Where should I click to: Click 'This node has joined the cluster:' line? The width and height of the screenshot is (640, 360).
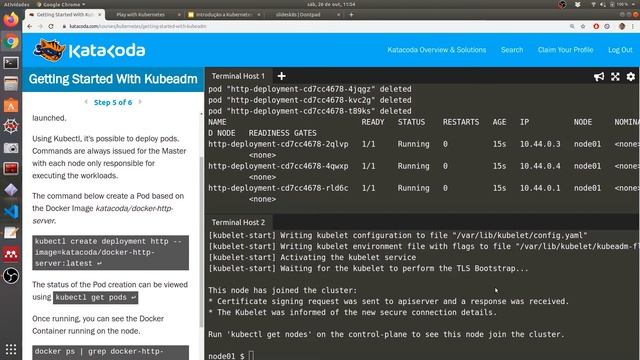282,290
